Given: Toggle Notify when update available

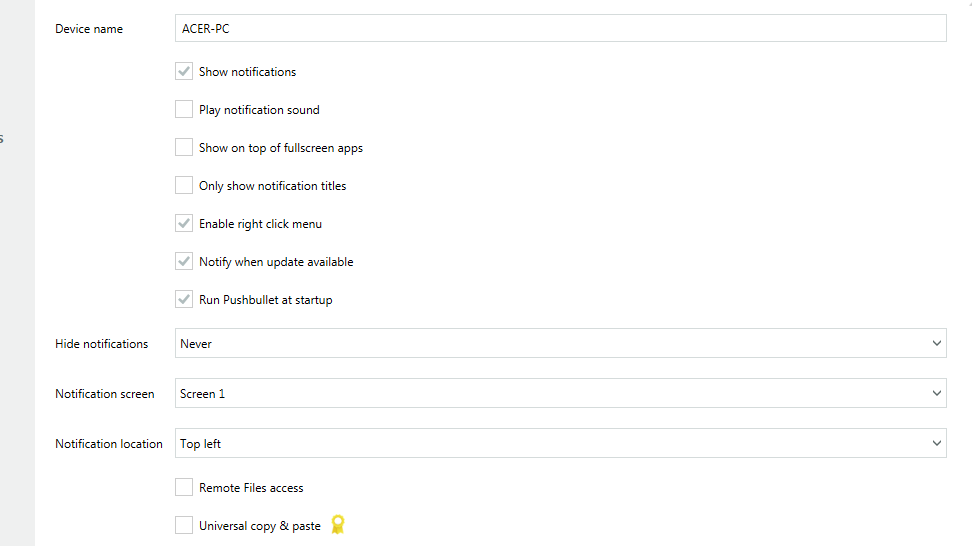Looking at the screenshot, I should coord(184,262).
